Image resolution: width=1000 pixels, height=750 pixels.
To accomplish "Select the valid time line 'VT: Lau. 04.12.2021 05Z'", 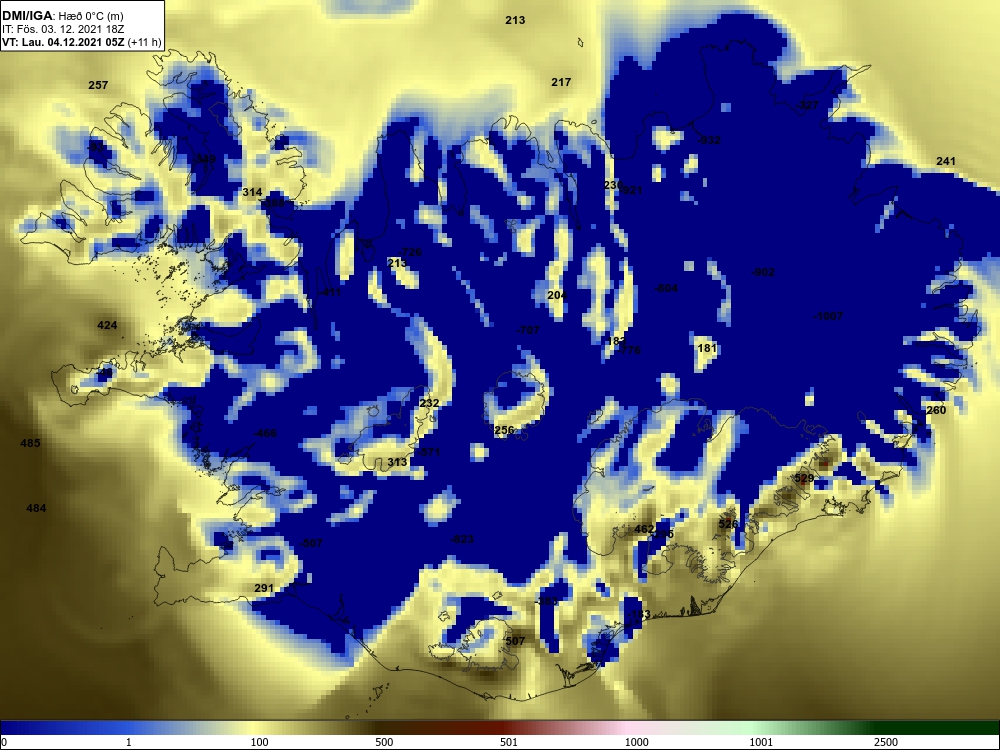I will [x=64, y=42].
